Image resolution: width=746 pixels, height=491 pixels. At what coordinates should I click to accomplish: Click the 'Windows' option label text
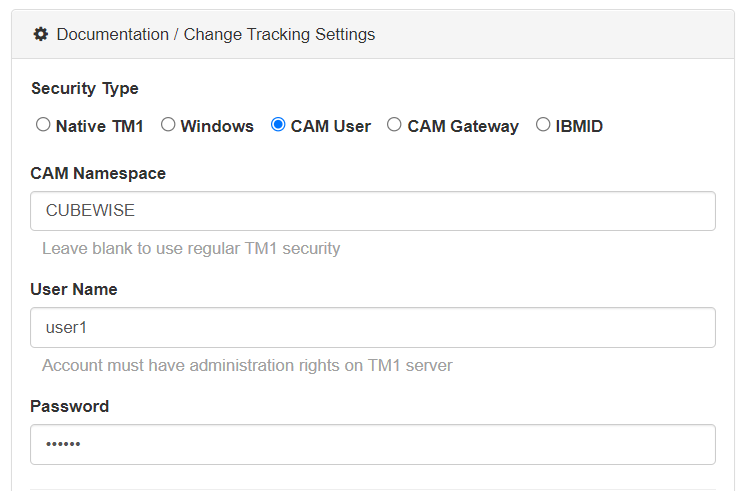click(x=217, y=126)
